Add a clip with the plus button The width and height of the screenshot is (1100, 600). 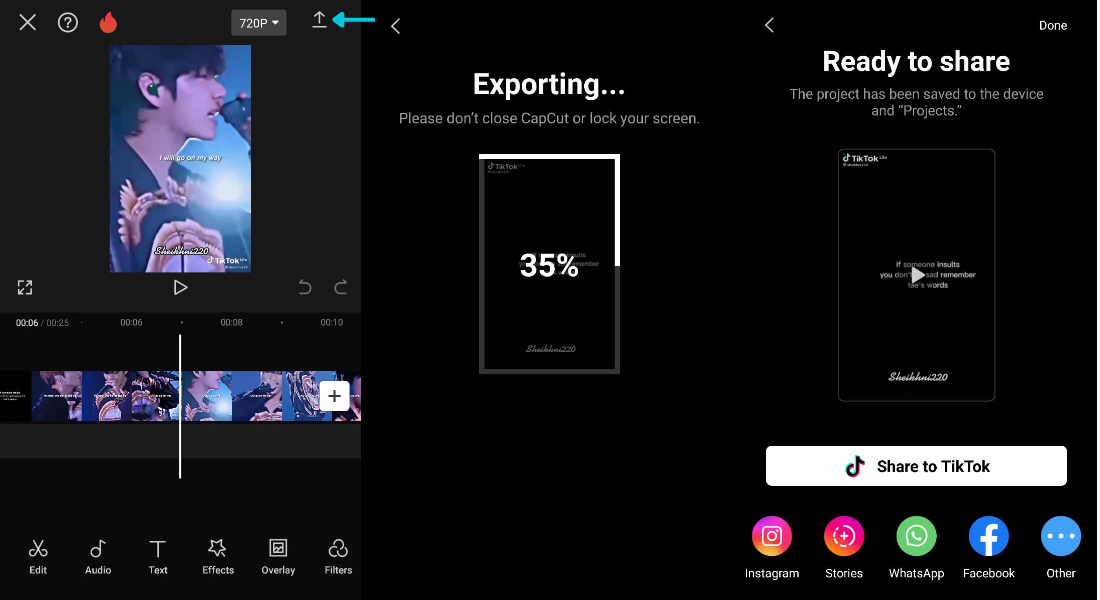coord(335,396)
